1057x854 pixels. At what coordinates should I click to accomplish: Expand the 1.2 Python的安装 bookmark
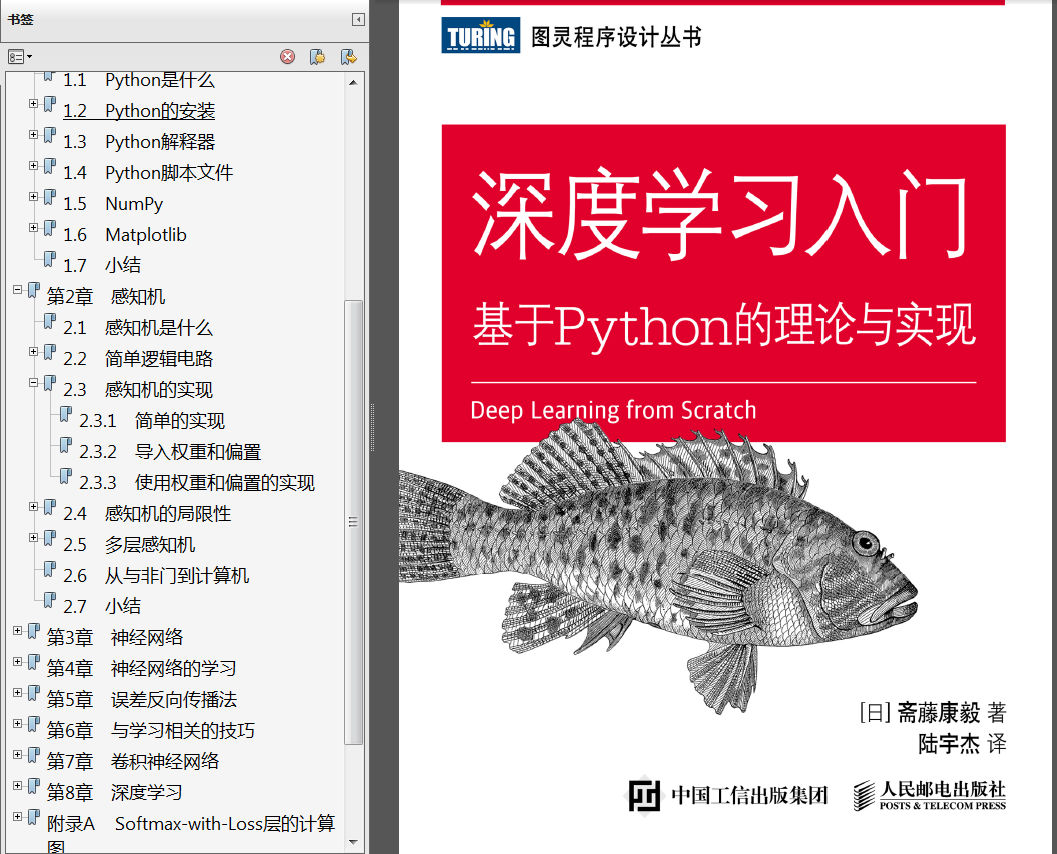coord(33,103)
